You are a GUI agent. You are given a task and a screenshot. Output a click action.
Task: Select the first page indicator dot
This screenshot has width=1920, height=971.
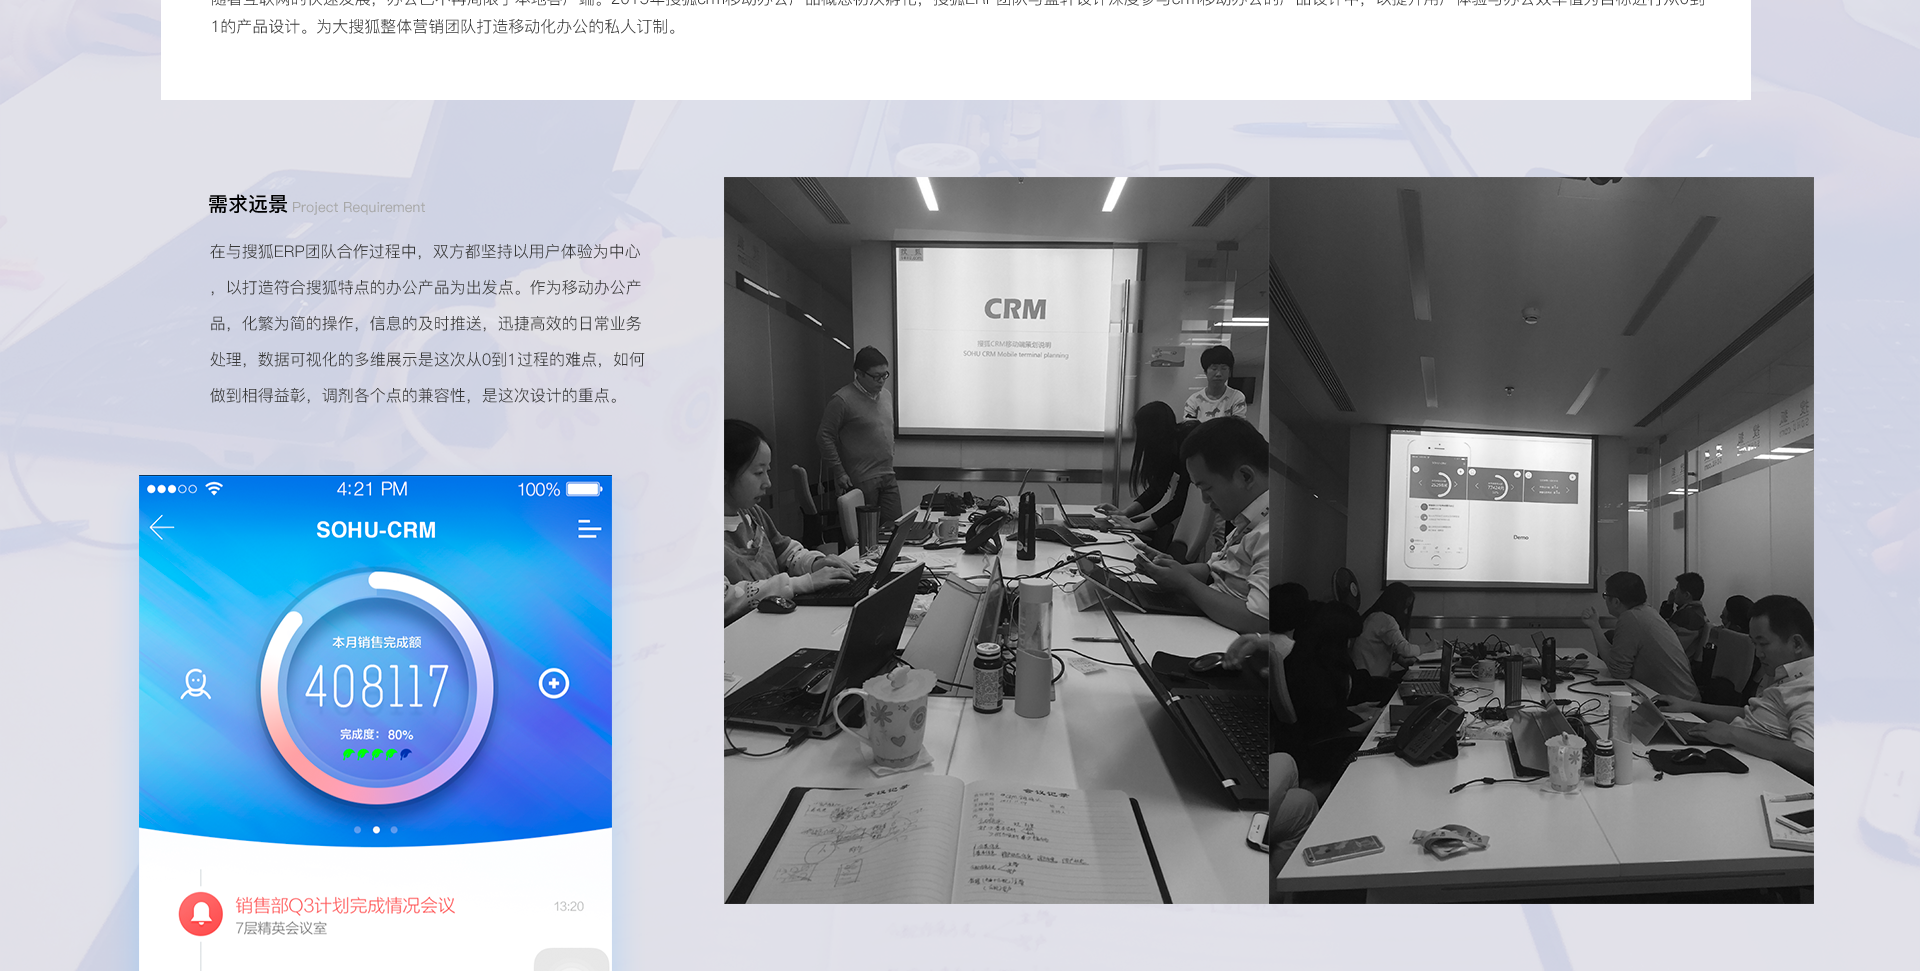(x=358, y=830)
